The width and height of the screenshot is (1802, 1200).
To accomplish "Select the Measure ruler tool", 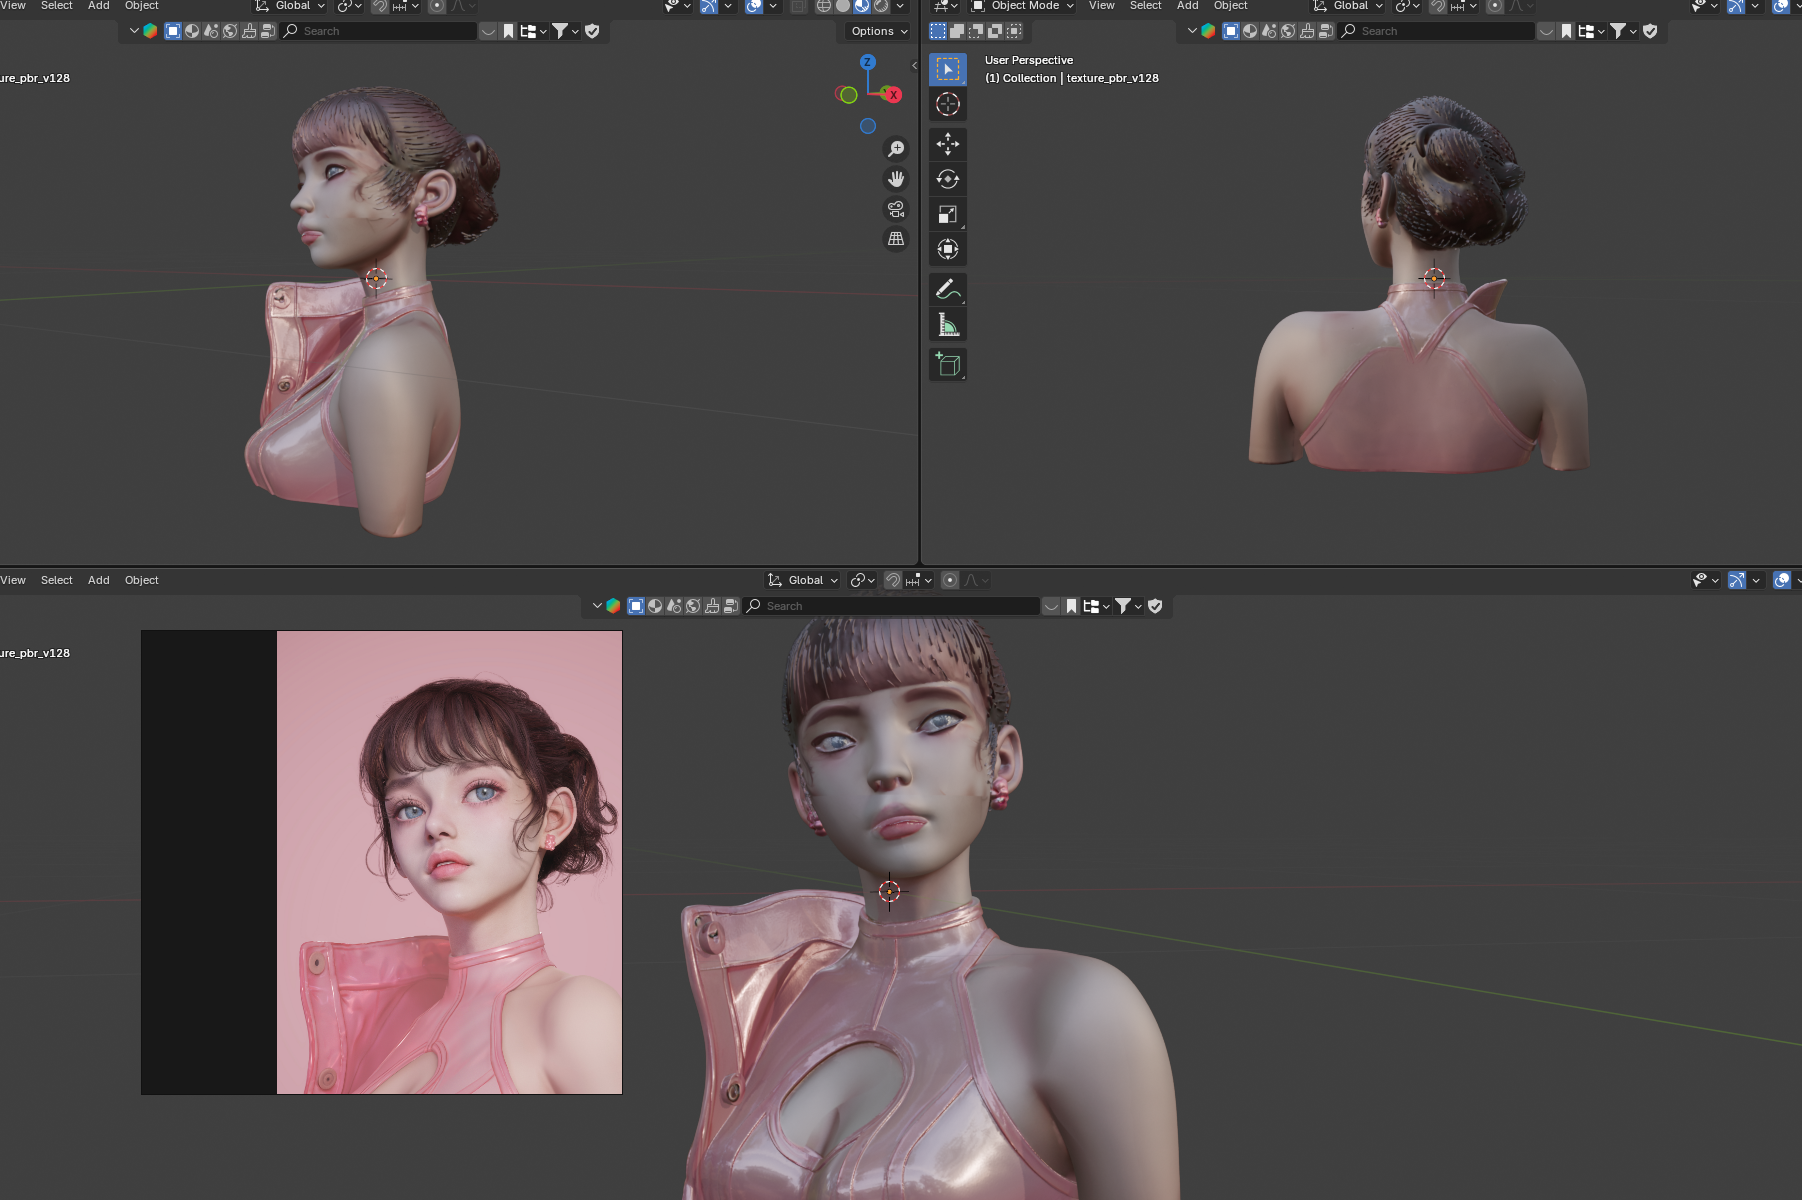I will 947,325.
